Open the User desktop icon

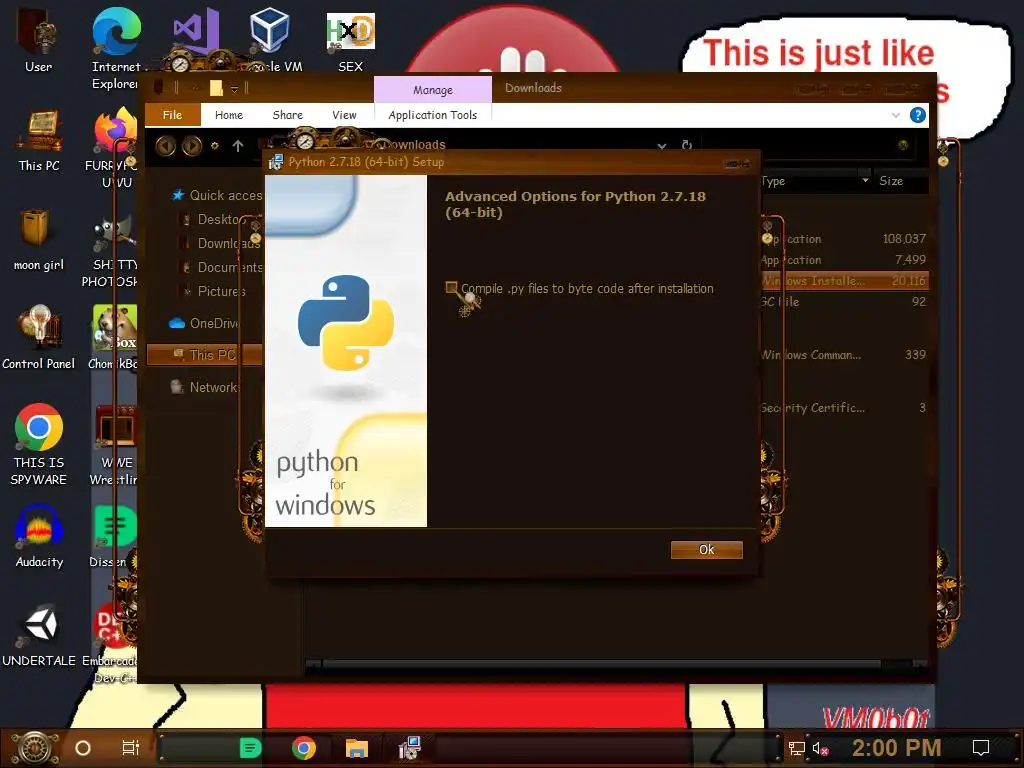point(39,40)
